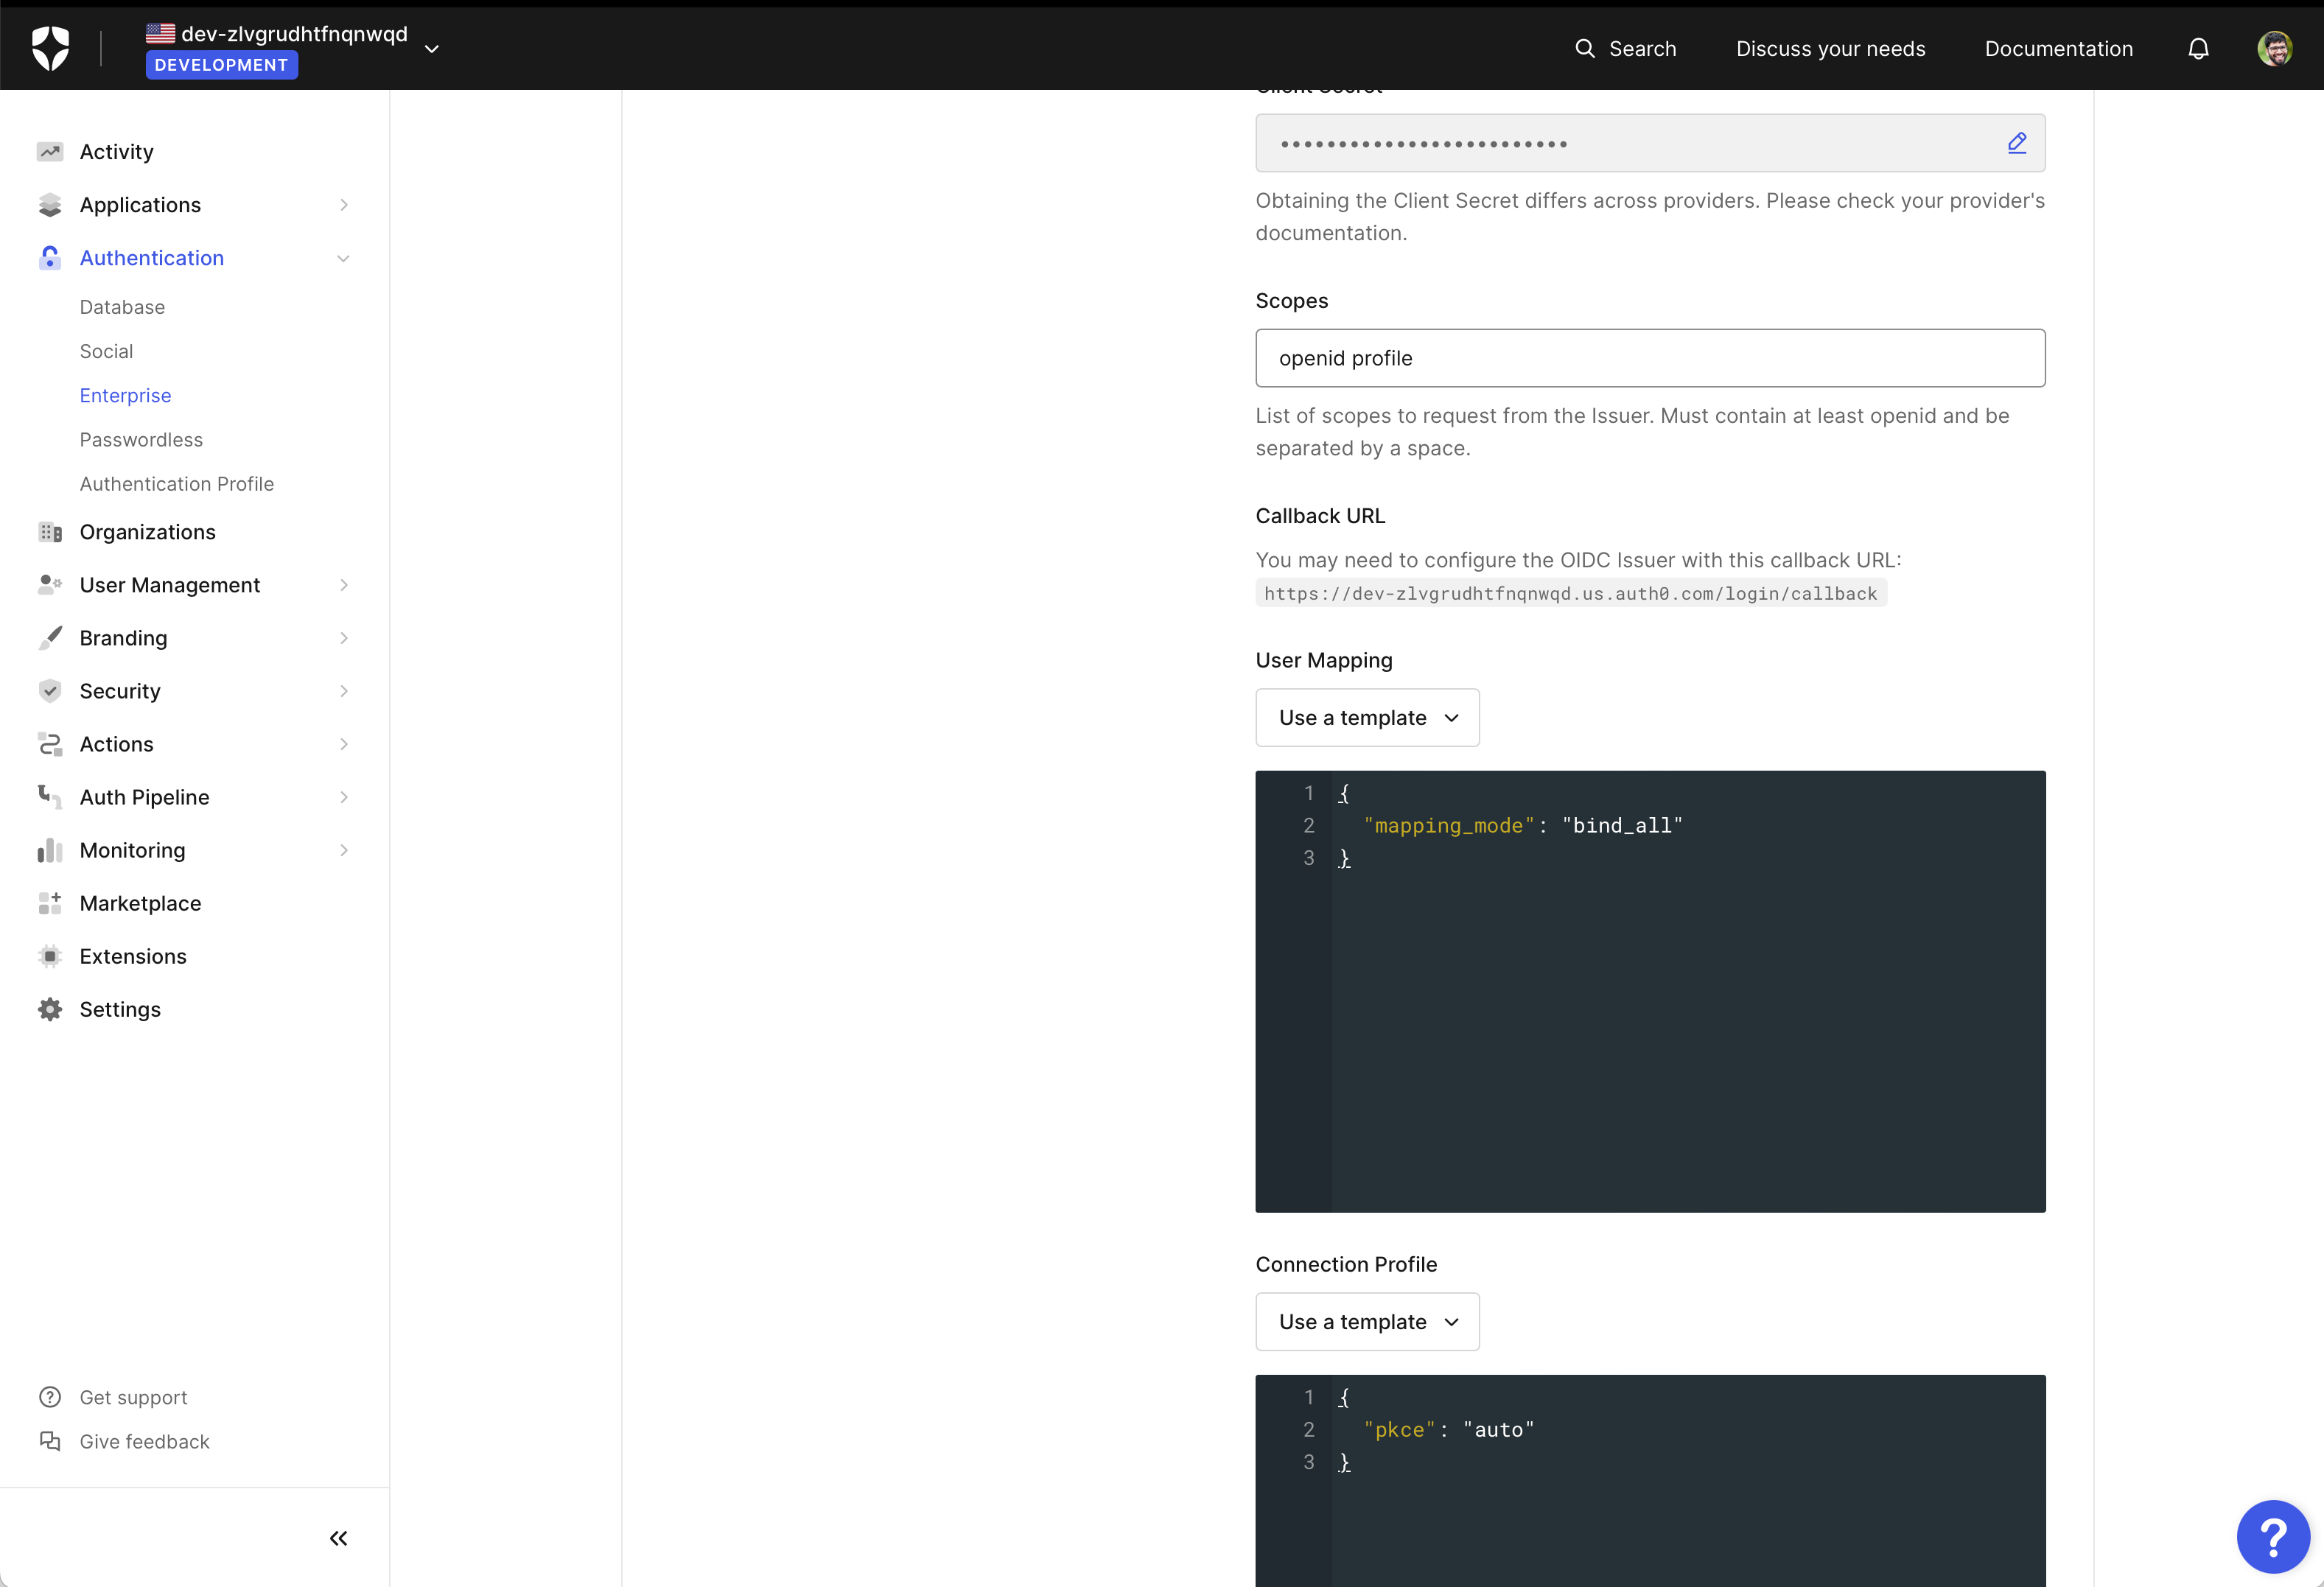Select the Security shield icon
2324x1587 pixels.
point(50,690)
